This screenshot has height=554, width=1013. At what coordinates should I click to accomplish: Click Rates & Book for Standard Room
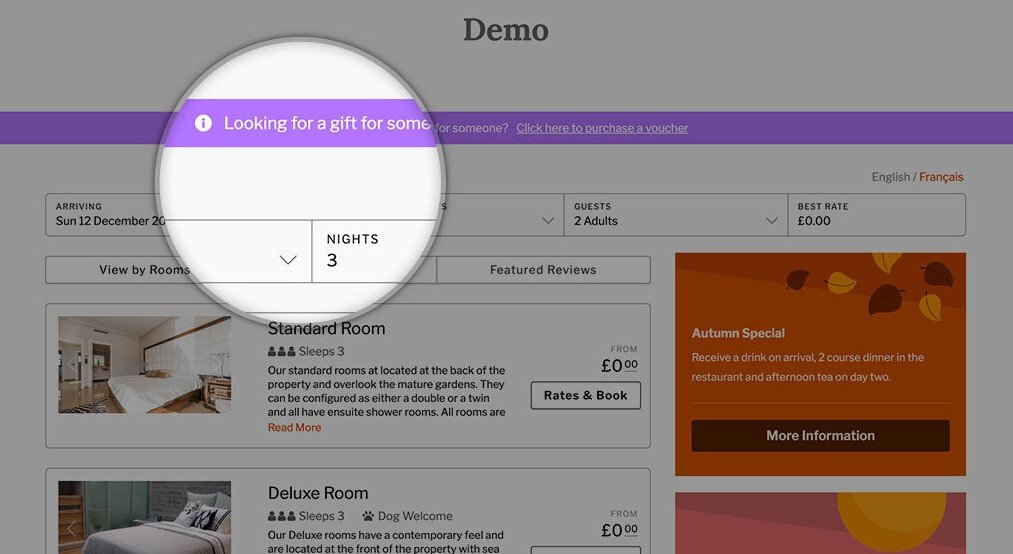click(x=586, y=395)
